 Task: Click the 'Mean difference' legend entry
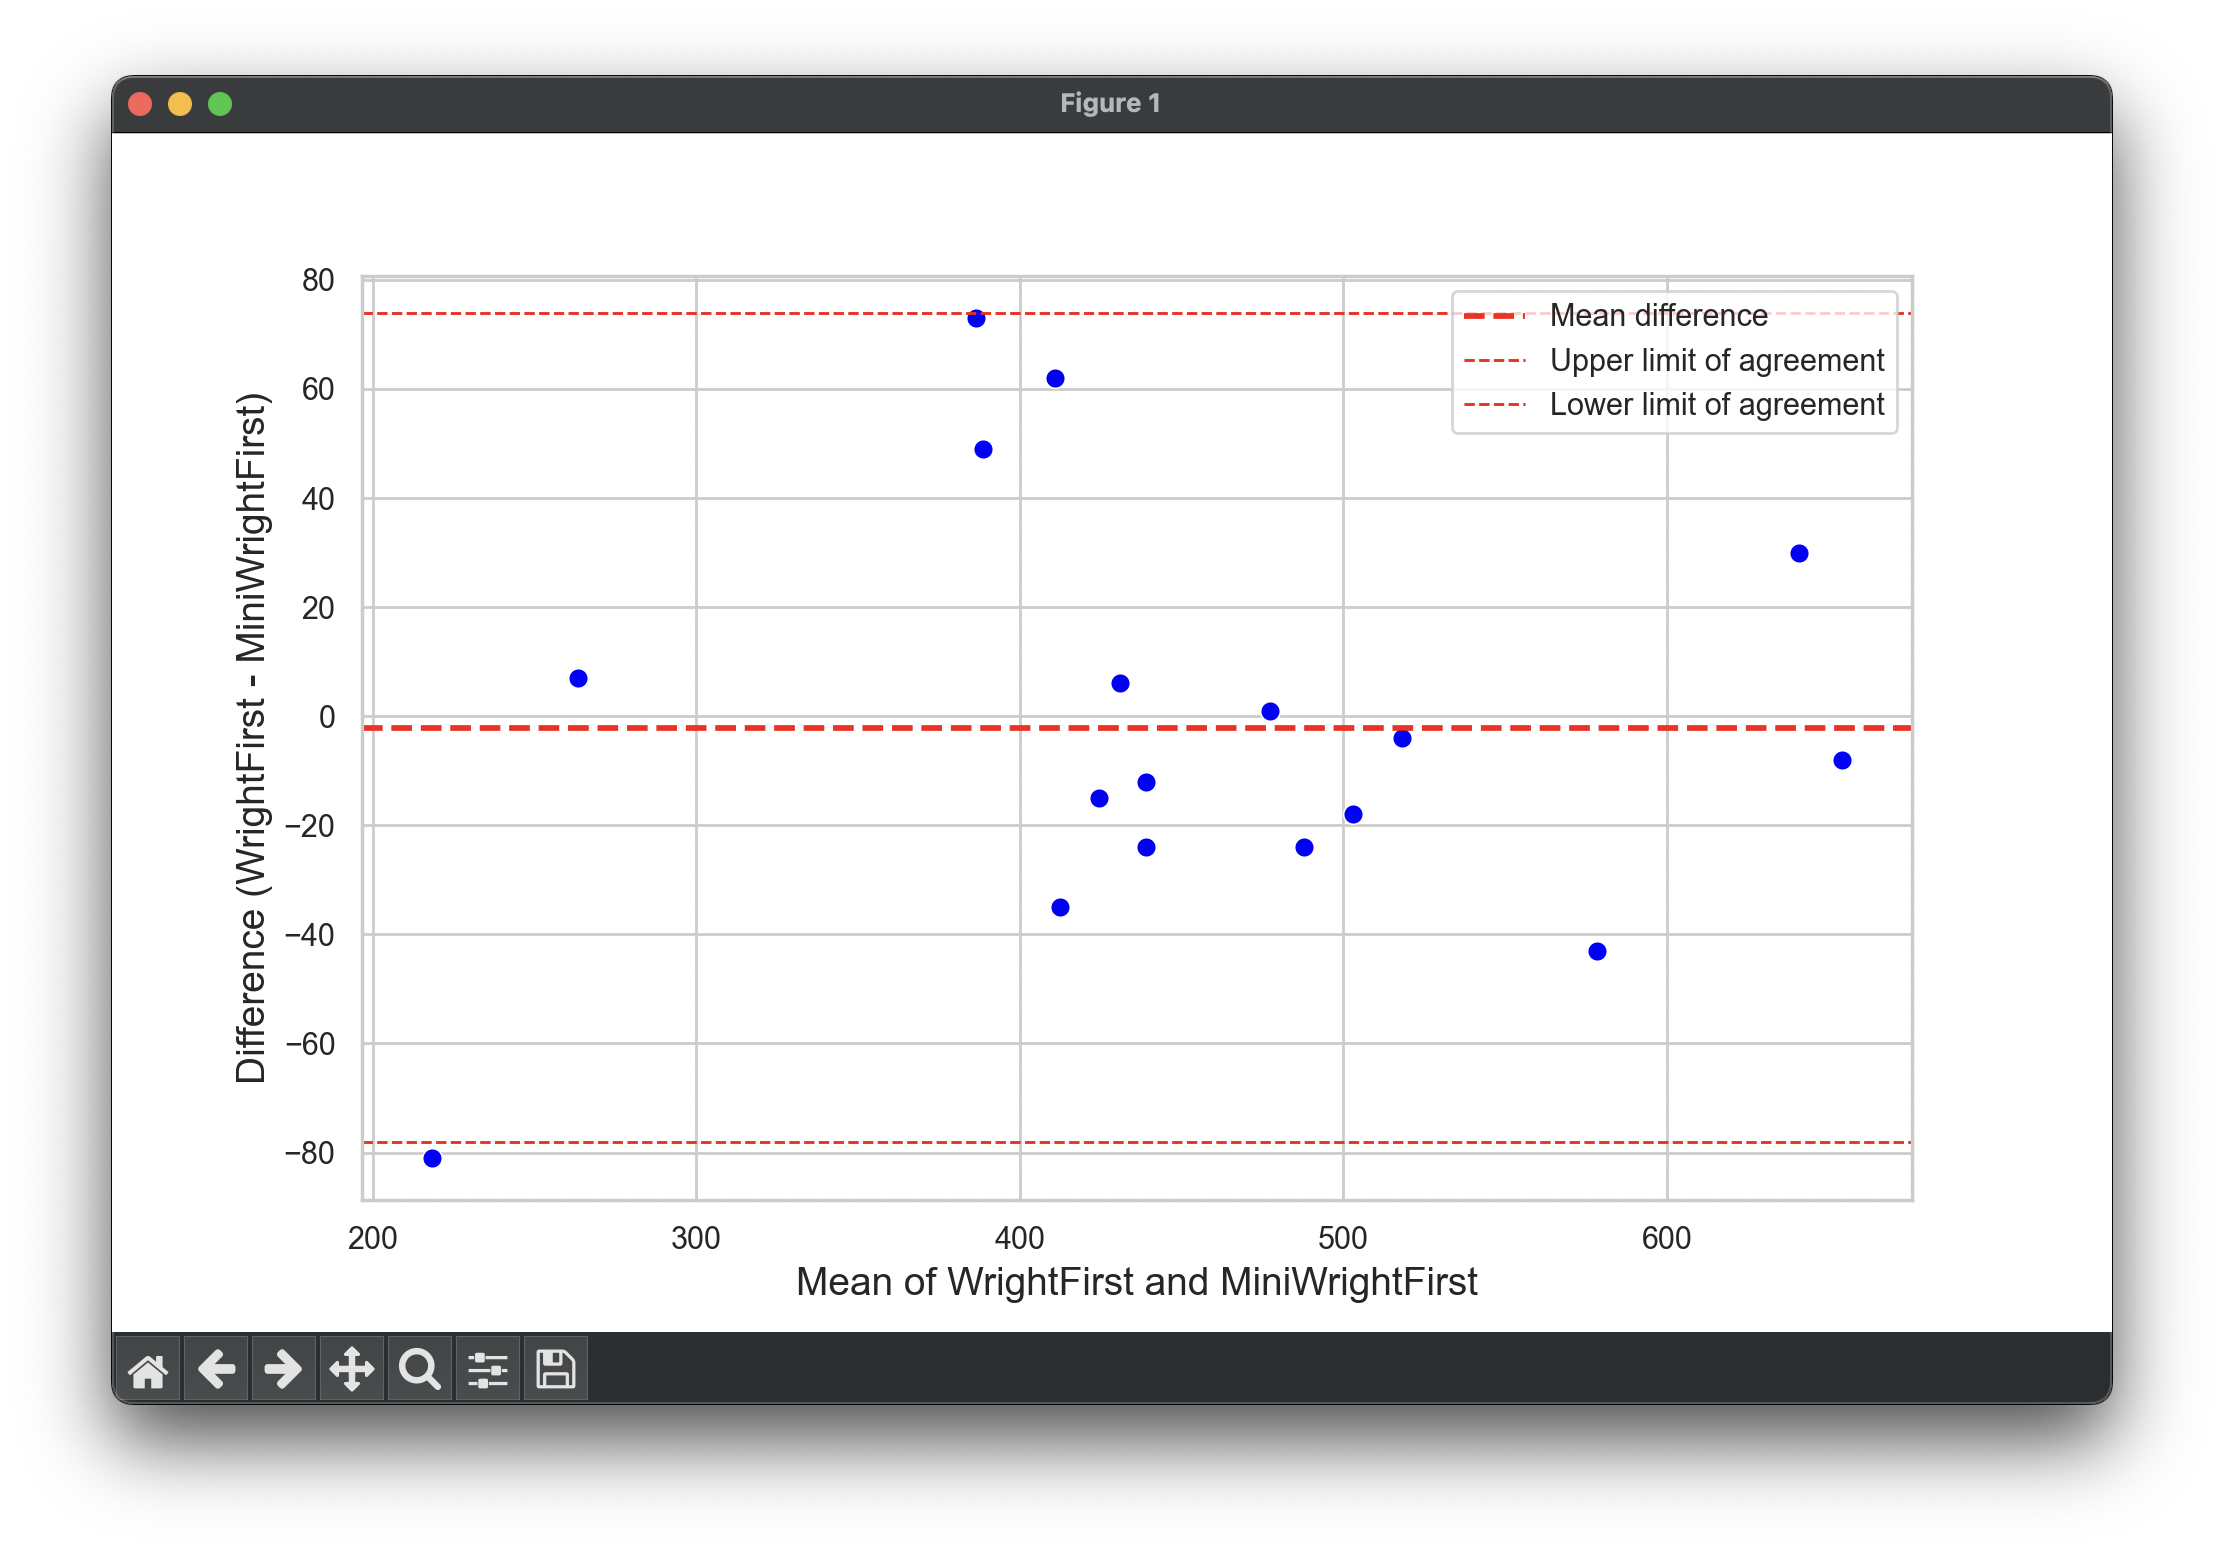pyautogui.click(x=1658, y=316)
